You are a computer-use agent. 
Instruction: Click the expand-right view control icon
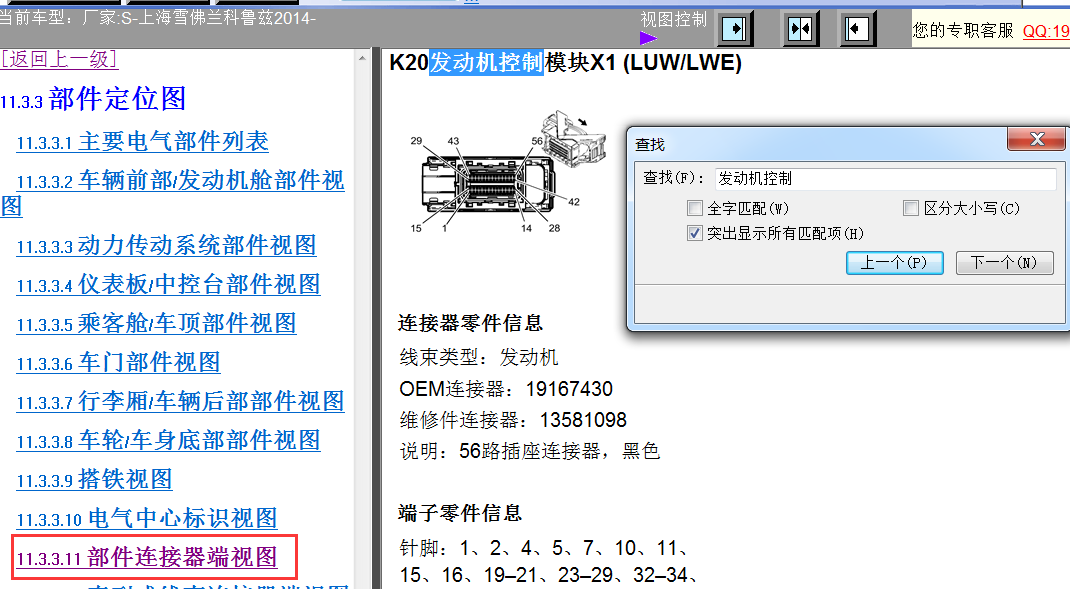pyautogui.click(x=737, y=29)
